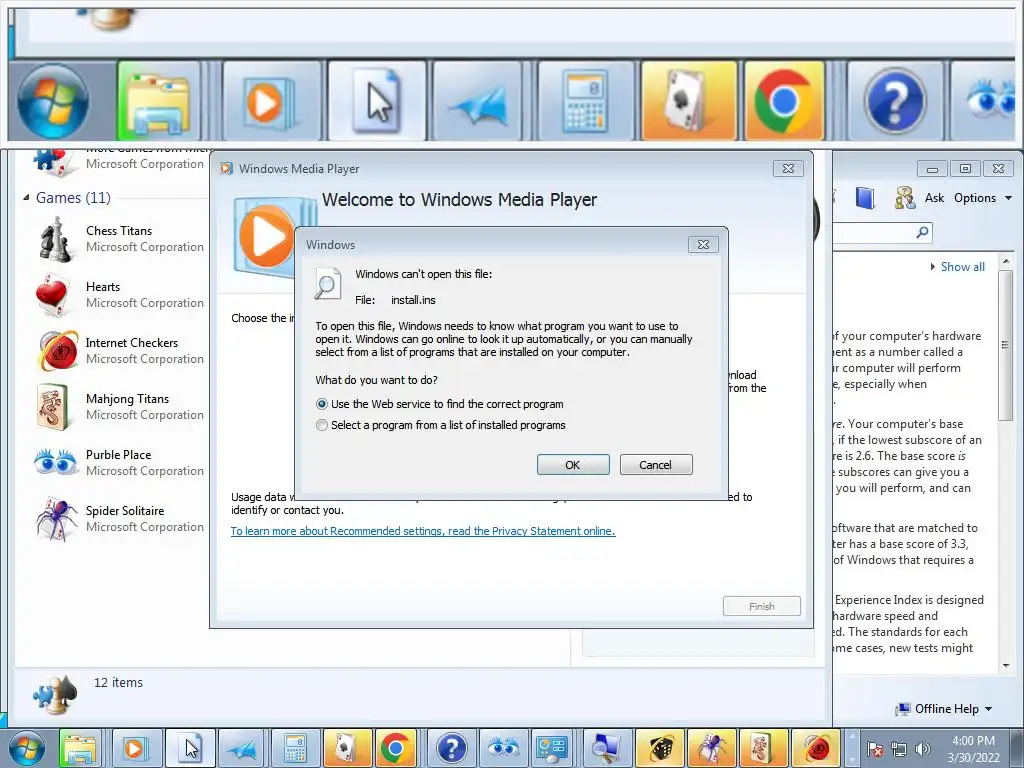Maximize the Help and Support window
1024x768 pixels.
pos(965,168)
